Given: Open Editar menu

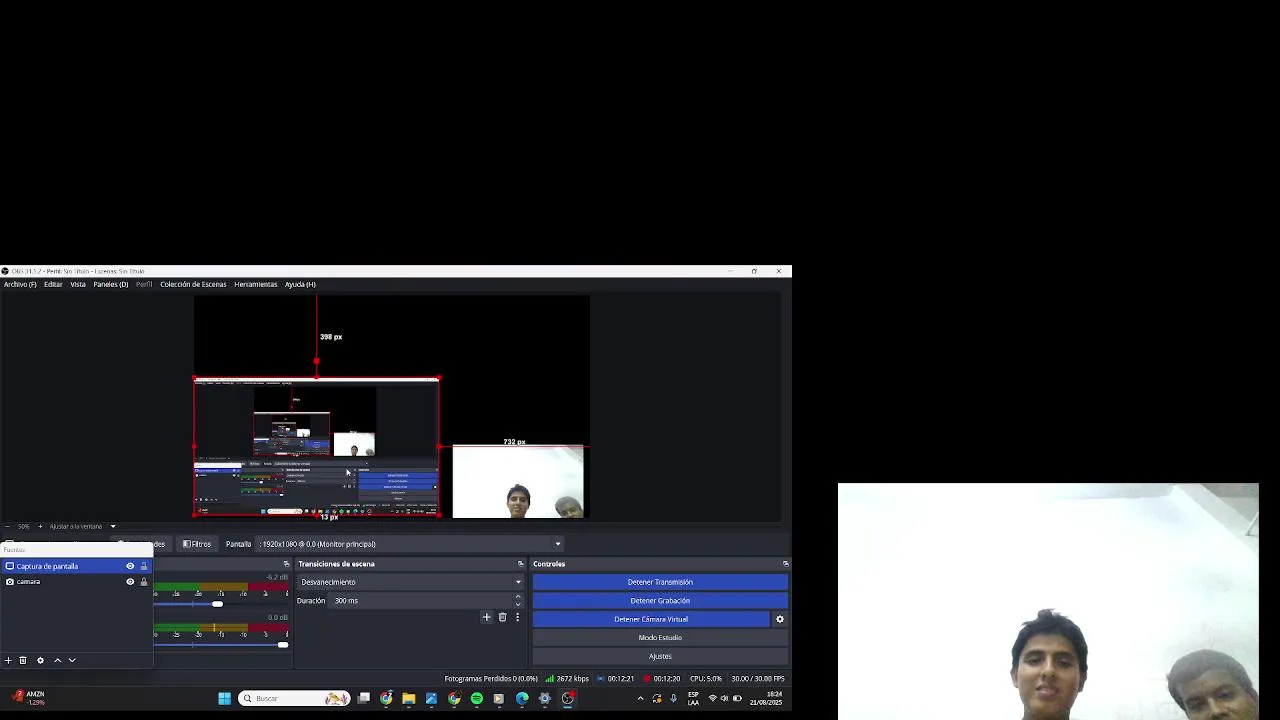Looking at the screenshot, I should click(53, 284).
